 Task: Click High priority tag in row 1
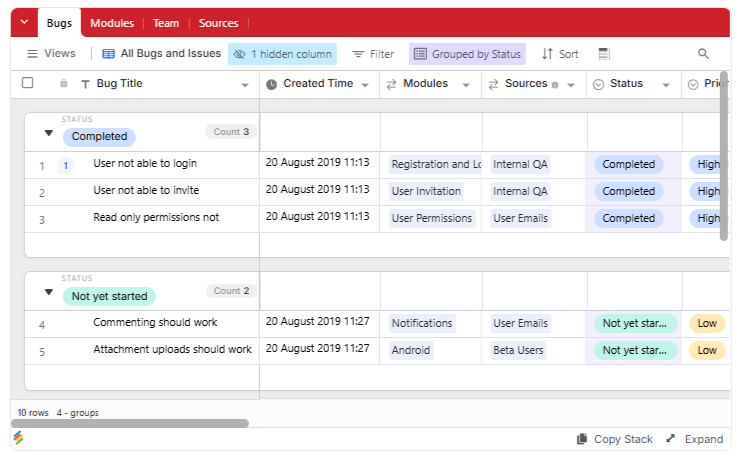[x=709, y=164]
